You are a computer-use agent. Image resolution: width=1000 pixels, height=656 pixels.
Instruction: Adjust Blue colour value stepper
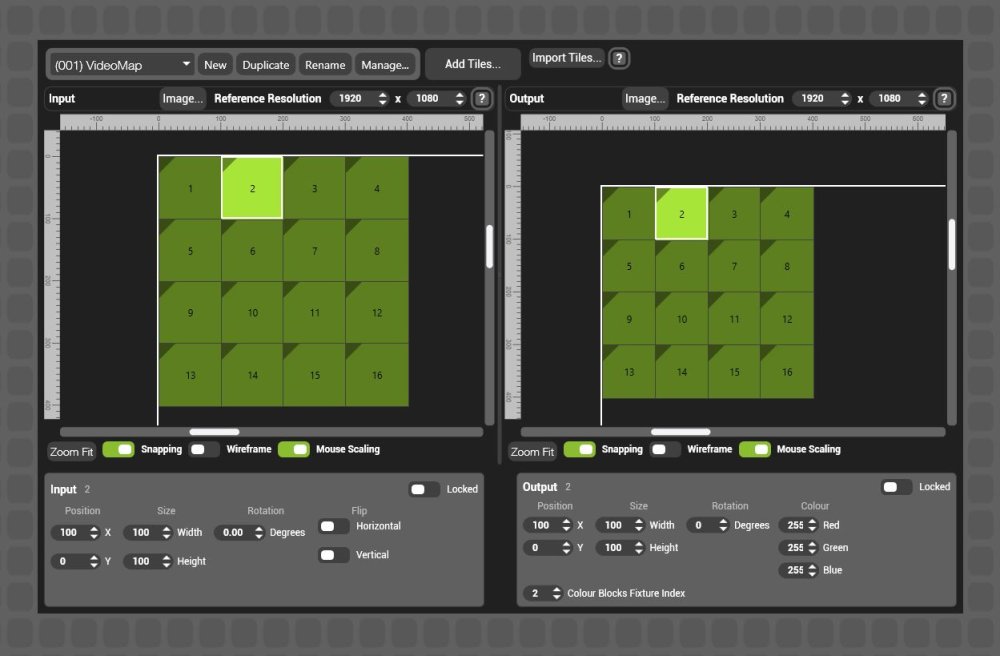(x=812, y=570)
